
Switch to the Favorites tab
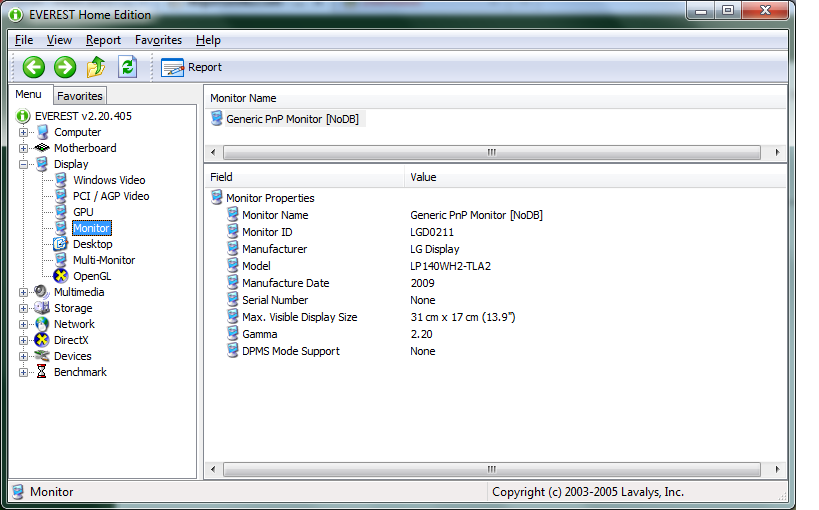click(80, 96)
